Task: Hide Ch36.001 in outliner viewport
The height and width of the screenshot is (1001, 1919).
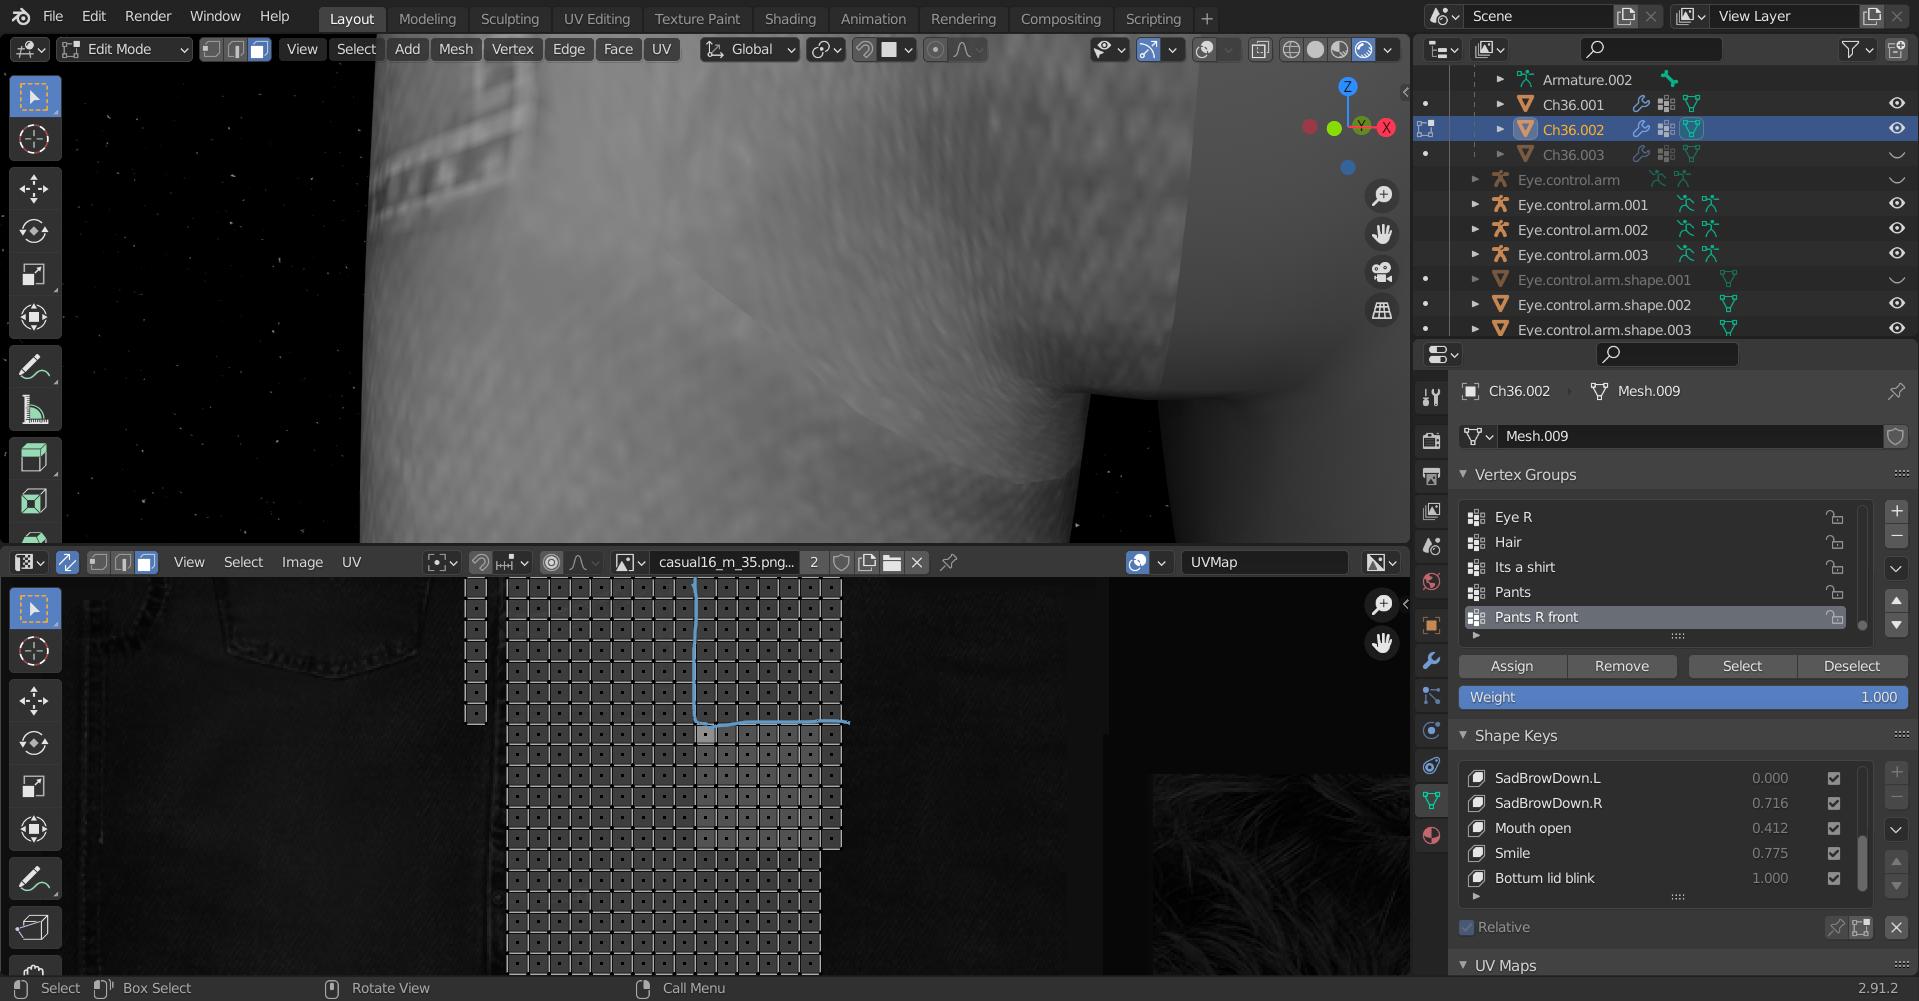Action: 1896,104
